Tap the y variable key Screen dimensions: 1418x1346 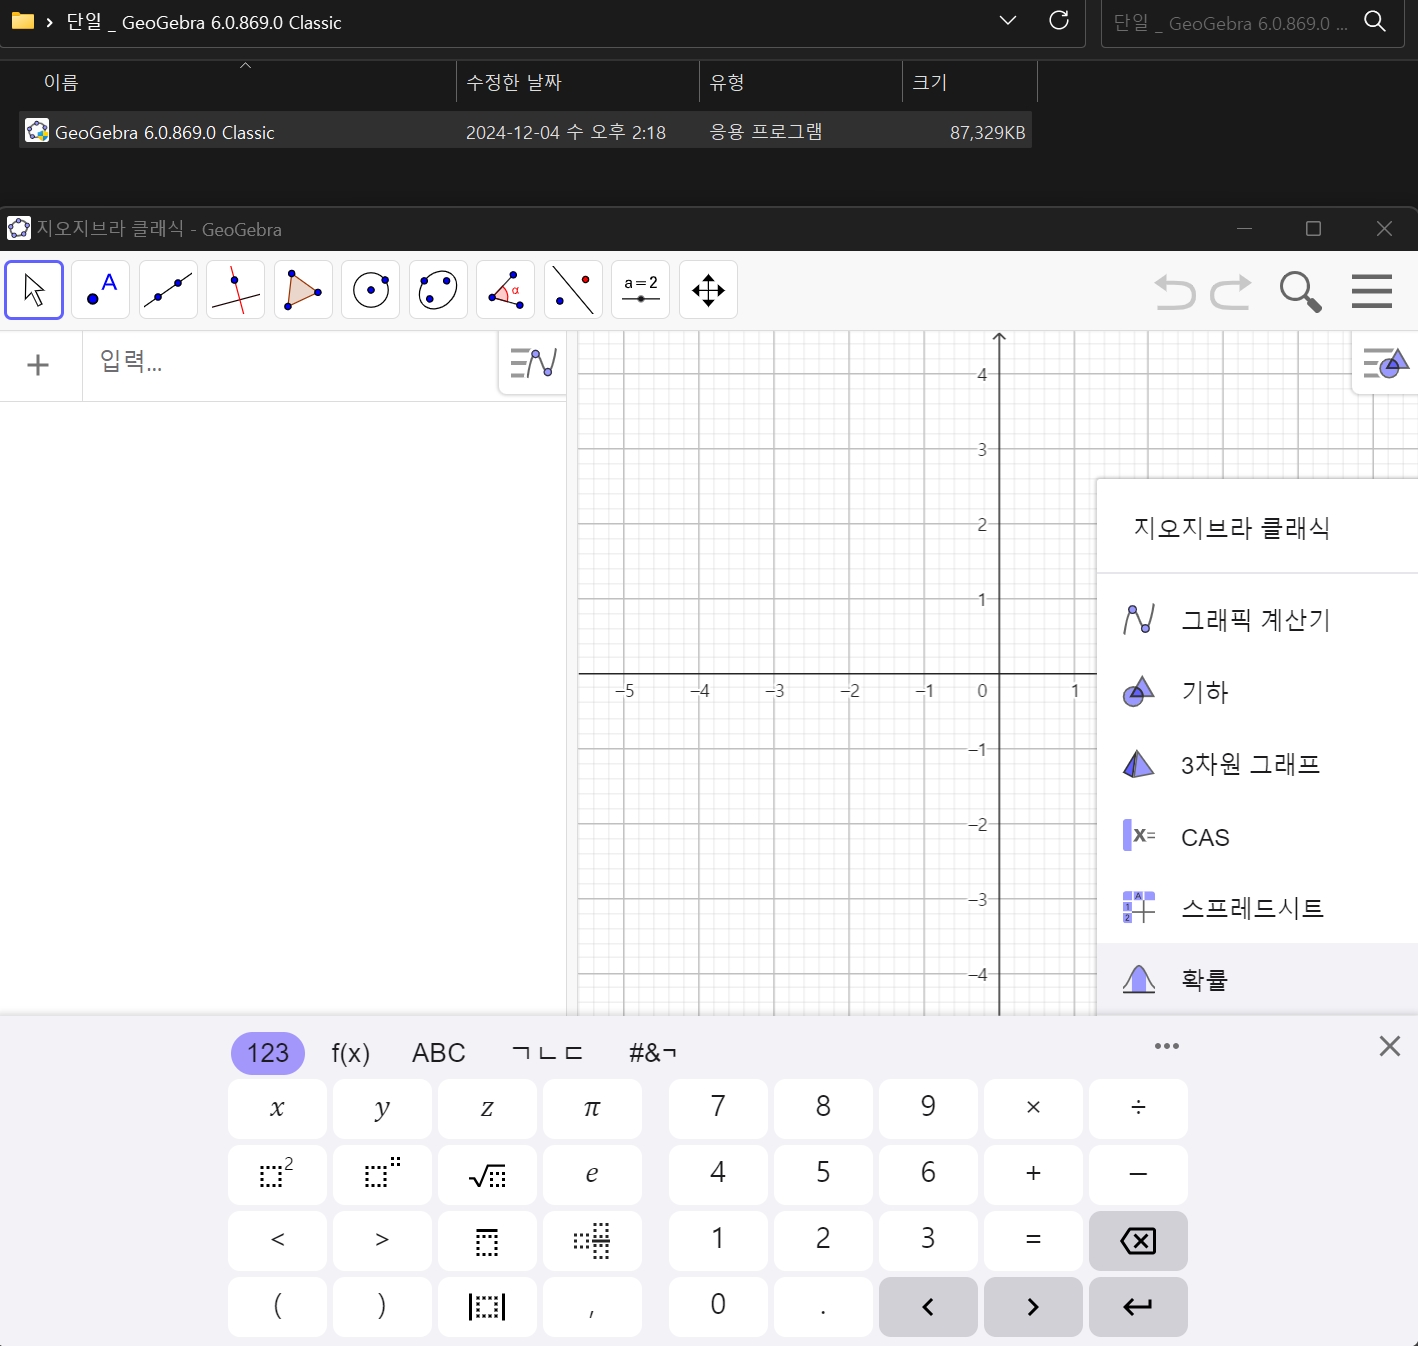(x=382, y=1108)
